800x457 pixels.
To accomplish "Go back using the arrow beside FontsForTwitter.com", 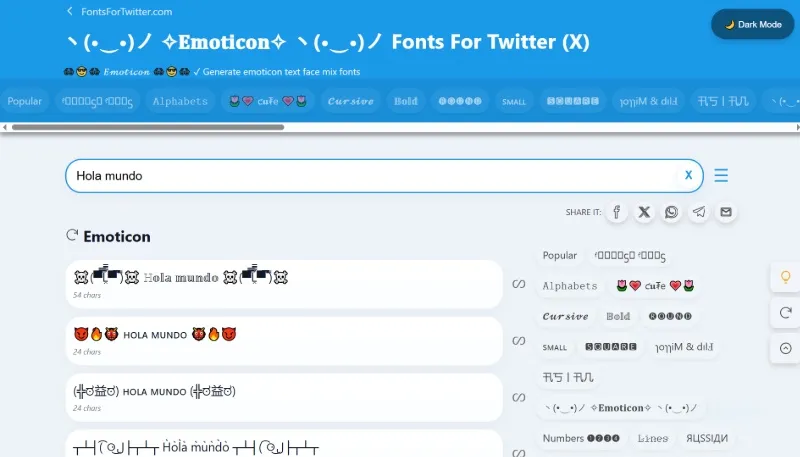I will point(70,11).
